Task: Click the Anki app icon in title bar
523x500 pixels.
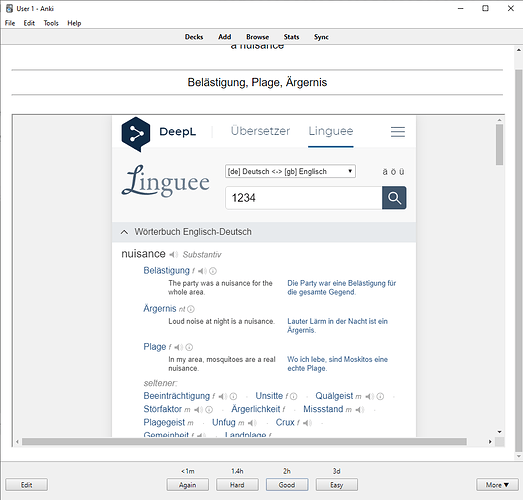Action: [x=10, y=8]
